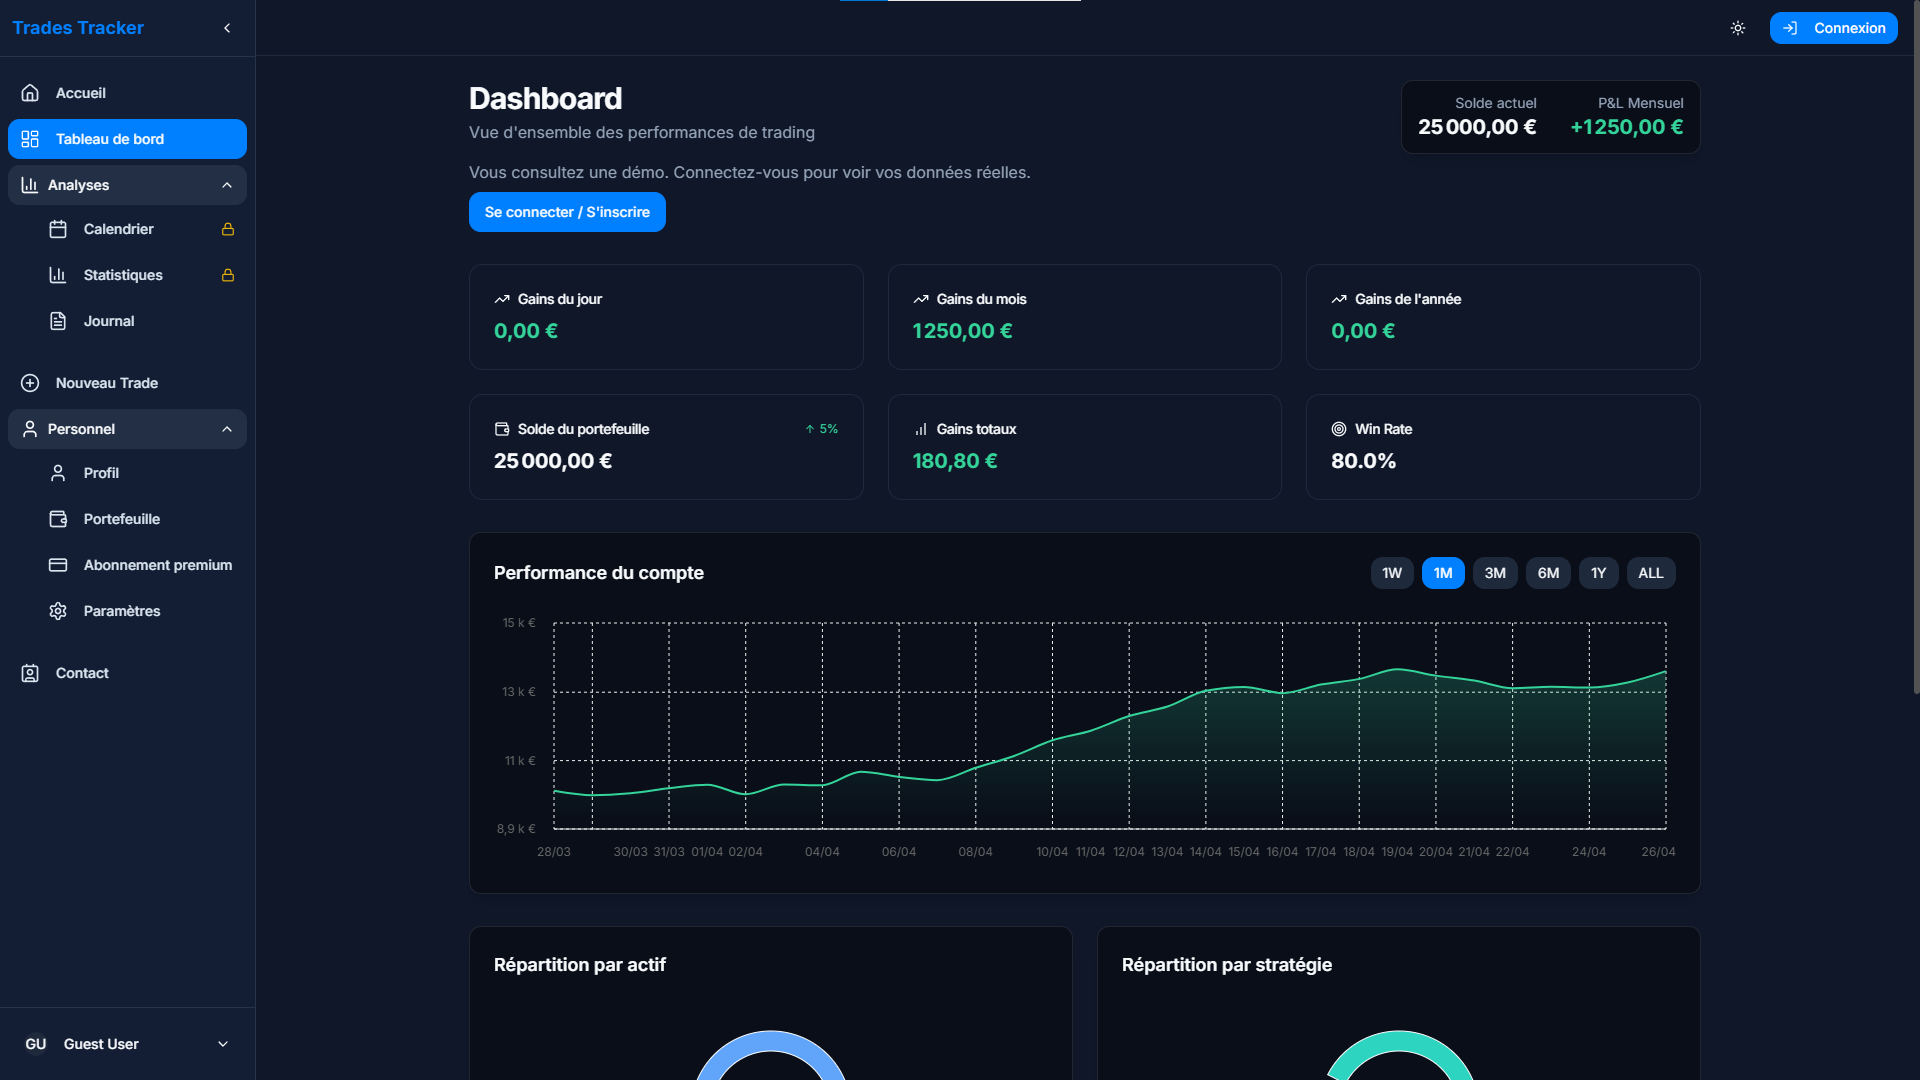Click the Connexion button
1920x1080 pixels.
[x=1833, y=28]
